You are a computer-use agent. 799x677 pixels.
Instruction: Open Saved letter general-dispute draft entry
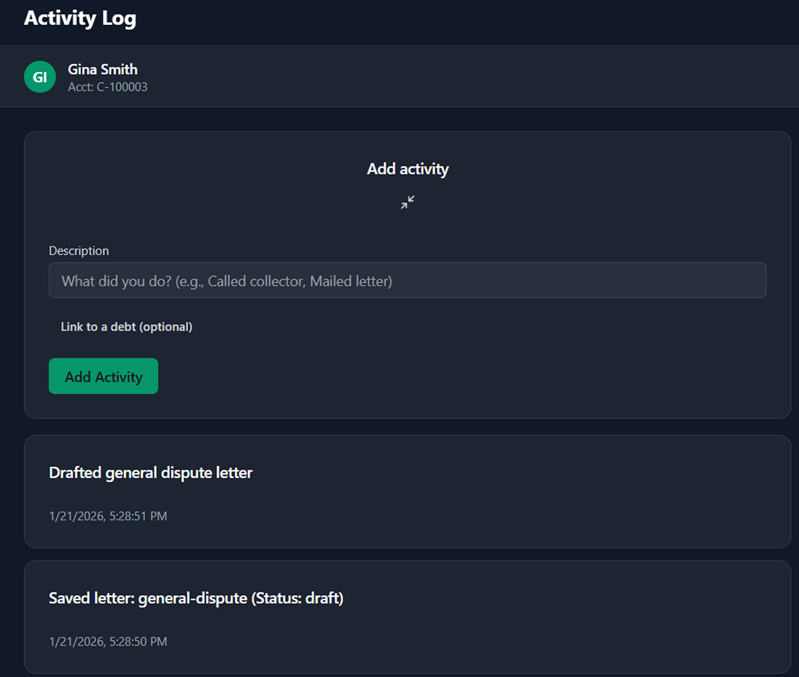click(196, 598)
